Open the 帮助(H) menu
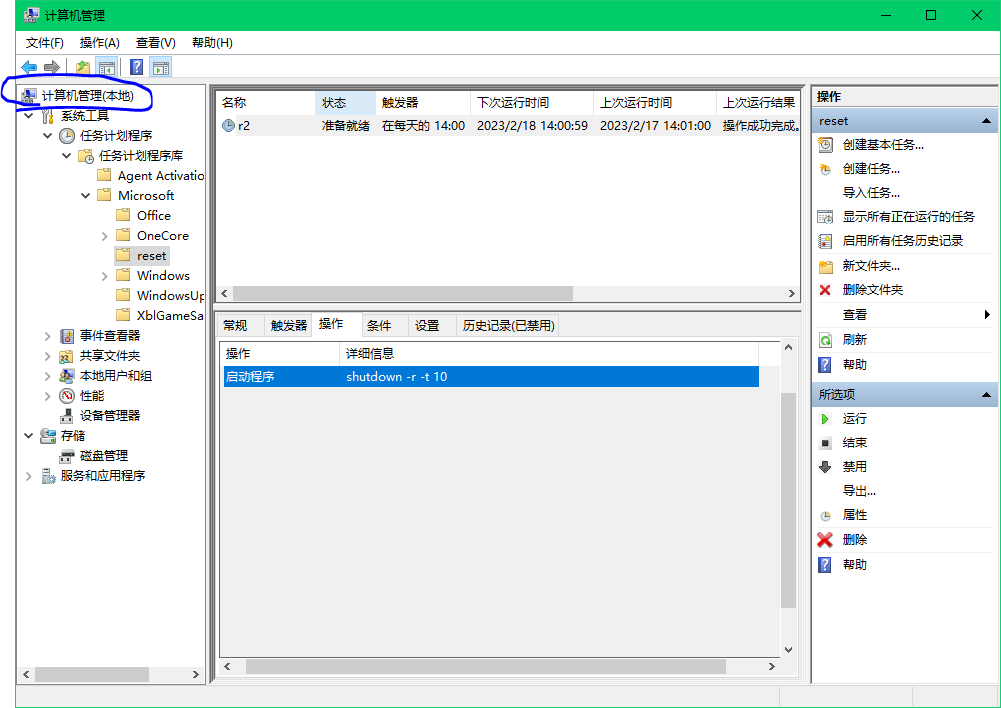1001x708 pixels. (213, 43)
